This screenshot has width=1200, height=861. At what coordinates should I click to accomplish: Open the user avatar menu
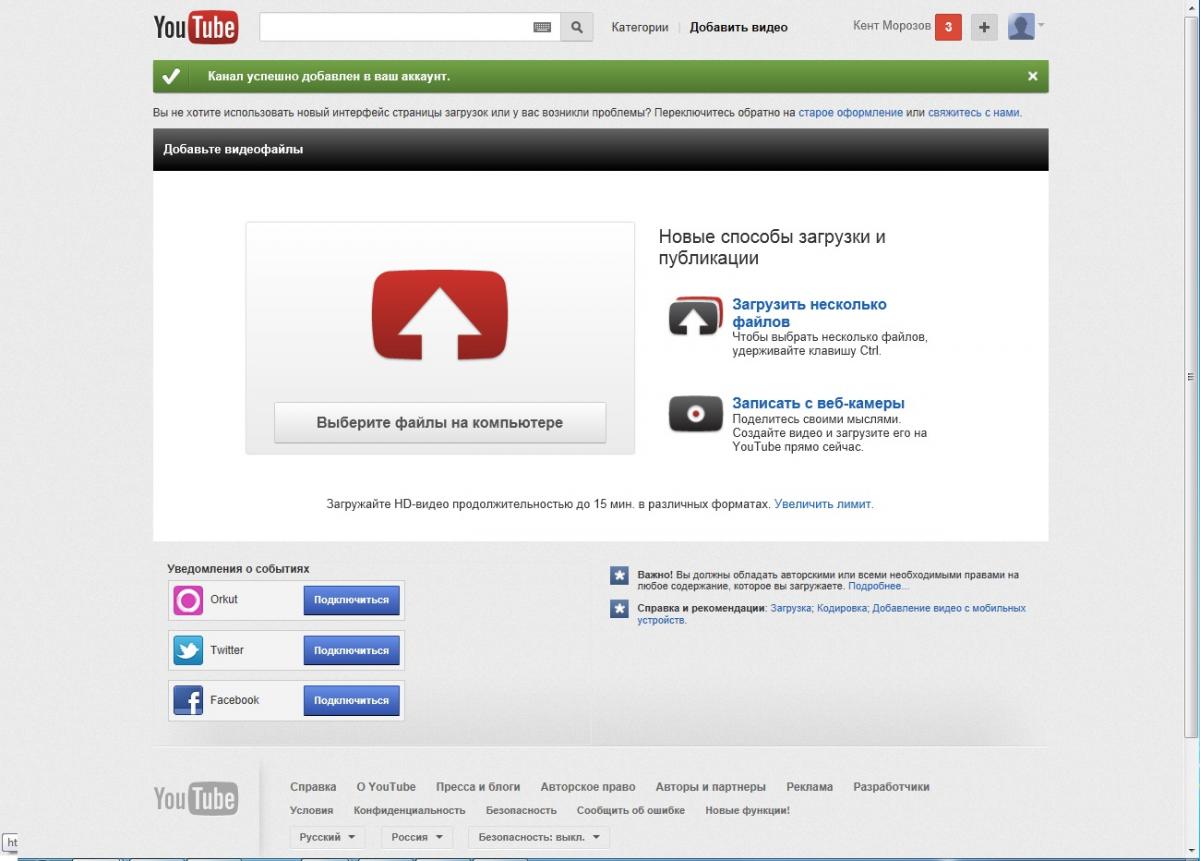1020,27
